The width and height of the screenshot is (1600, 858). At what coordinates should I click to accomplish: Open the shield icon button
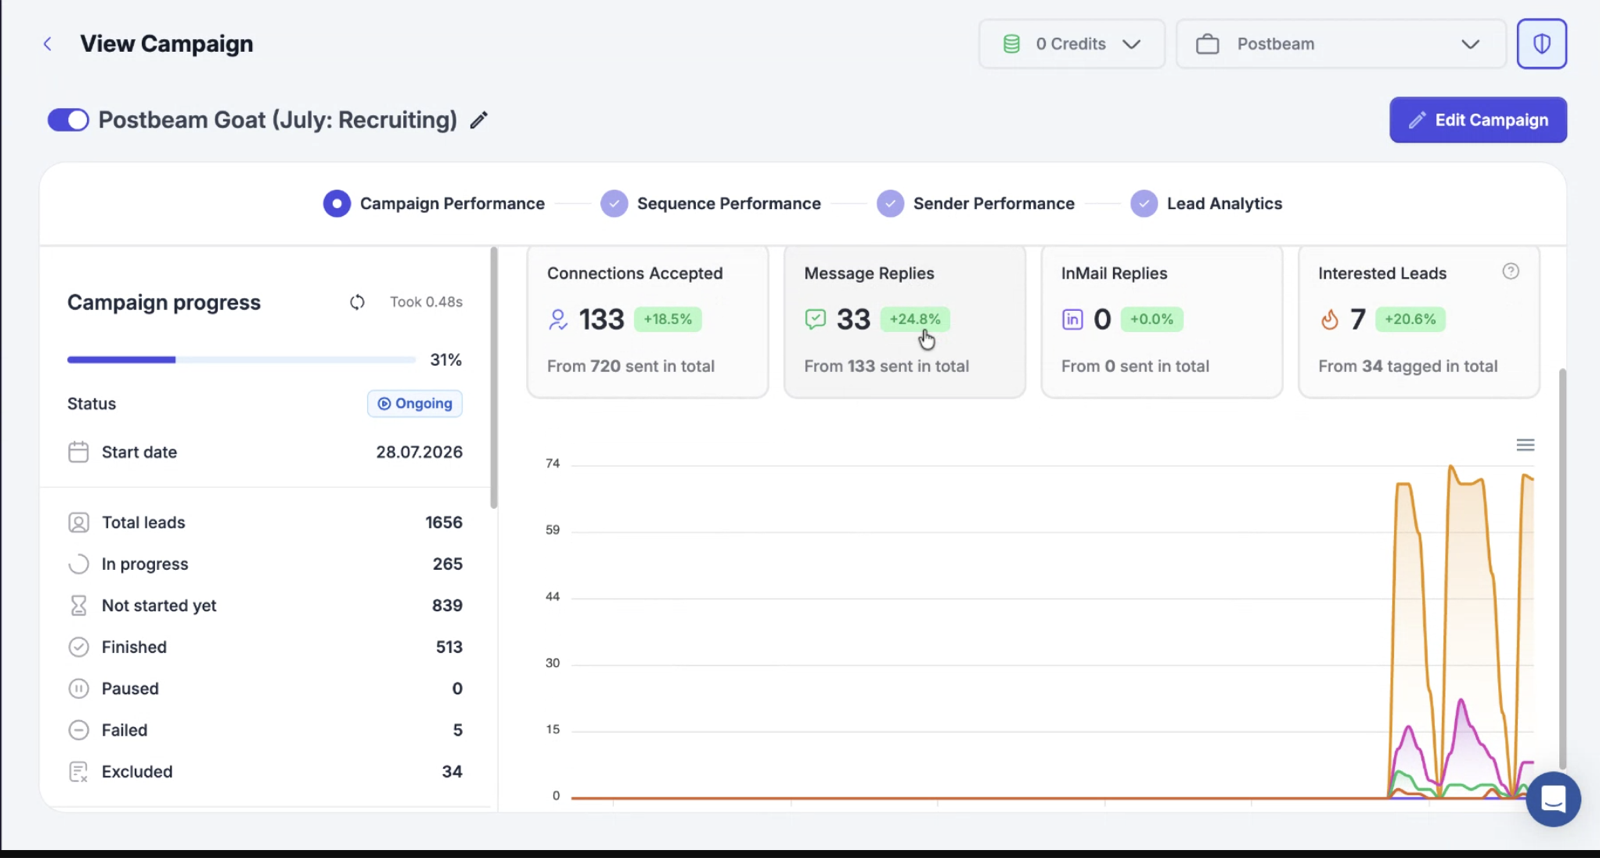pyautogui.click(x=1542, y=44)
